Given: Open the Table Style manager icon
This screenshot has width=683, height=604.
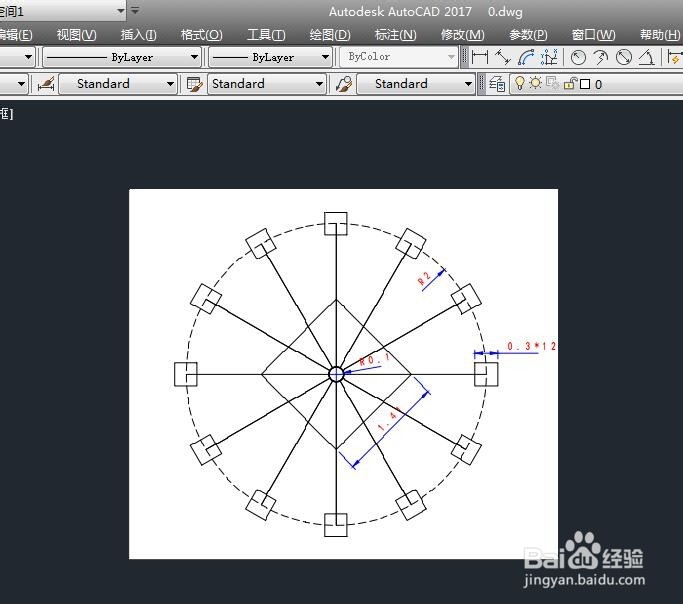Looking at the screenshot, I should click(194, 84).
